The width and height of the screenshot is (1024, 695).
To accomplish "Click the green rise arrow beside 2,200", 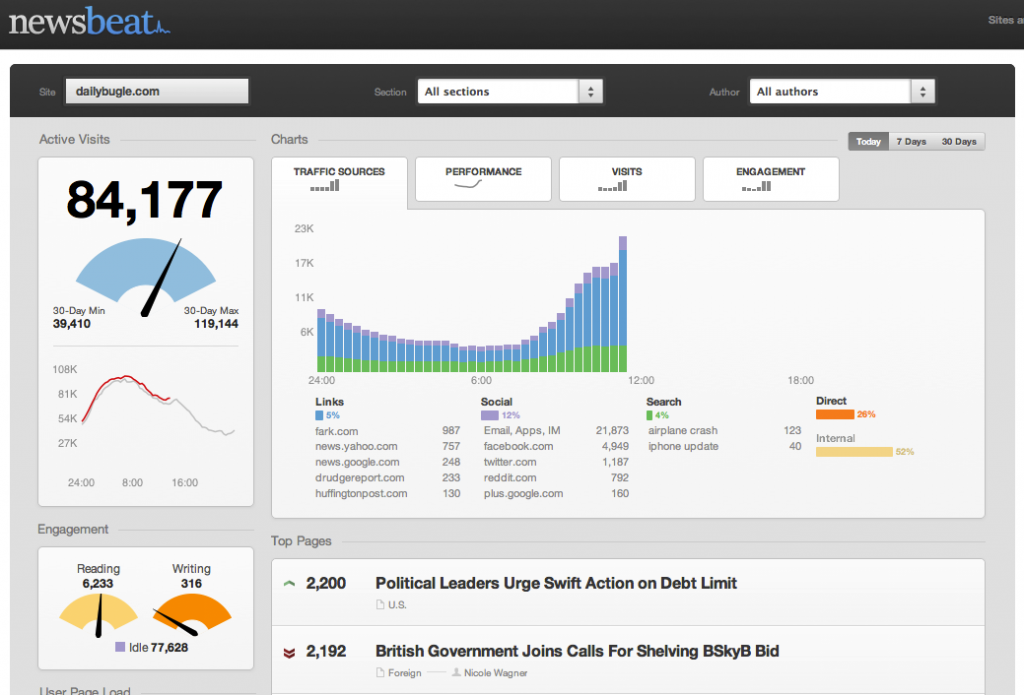I will (291, 581).
